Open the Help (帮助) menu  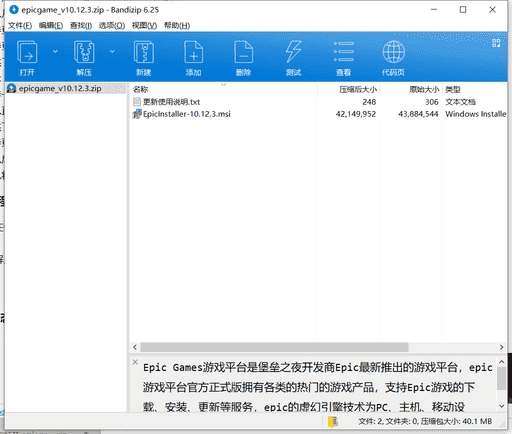tap(177, 25)
